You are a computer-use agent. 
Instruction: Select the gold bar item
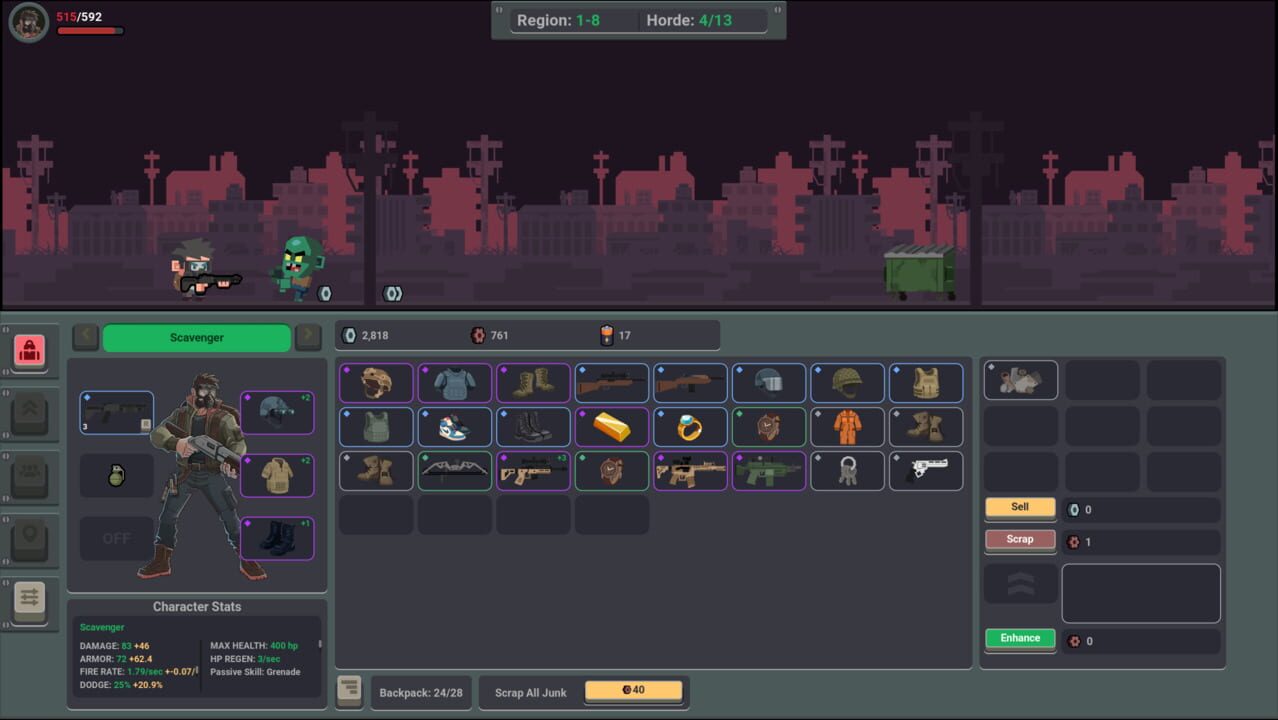[x=612, y=427]
